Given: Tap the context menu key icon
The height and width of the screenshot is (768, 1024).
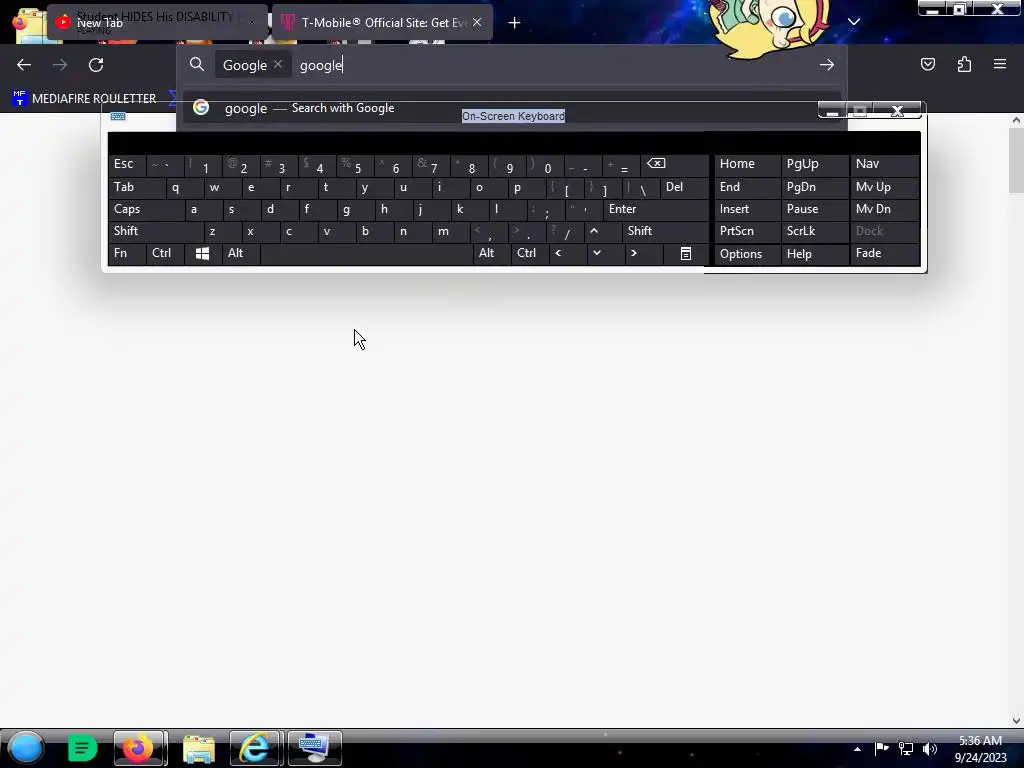Looking at the screenshot, I should coord(686,253).
